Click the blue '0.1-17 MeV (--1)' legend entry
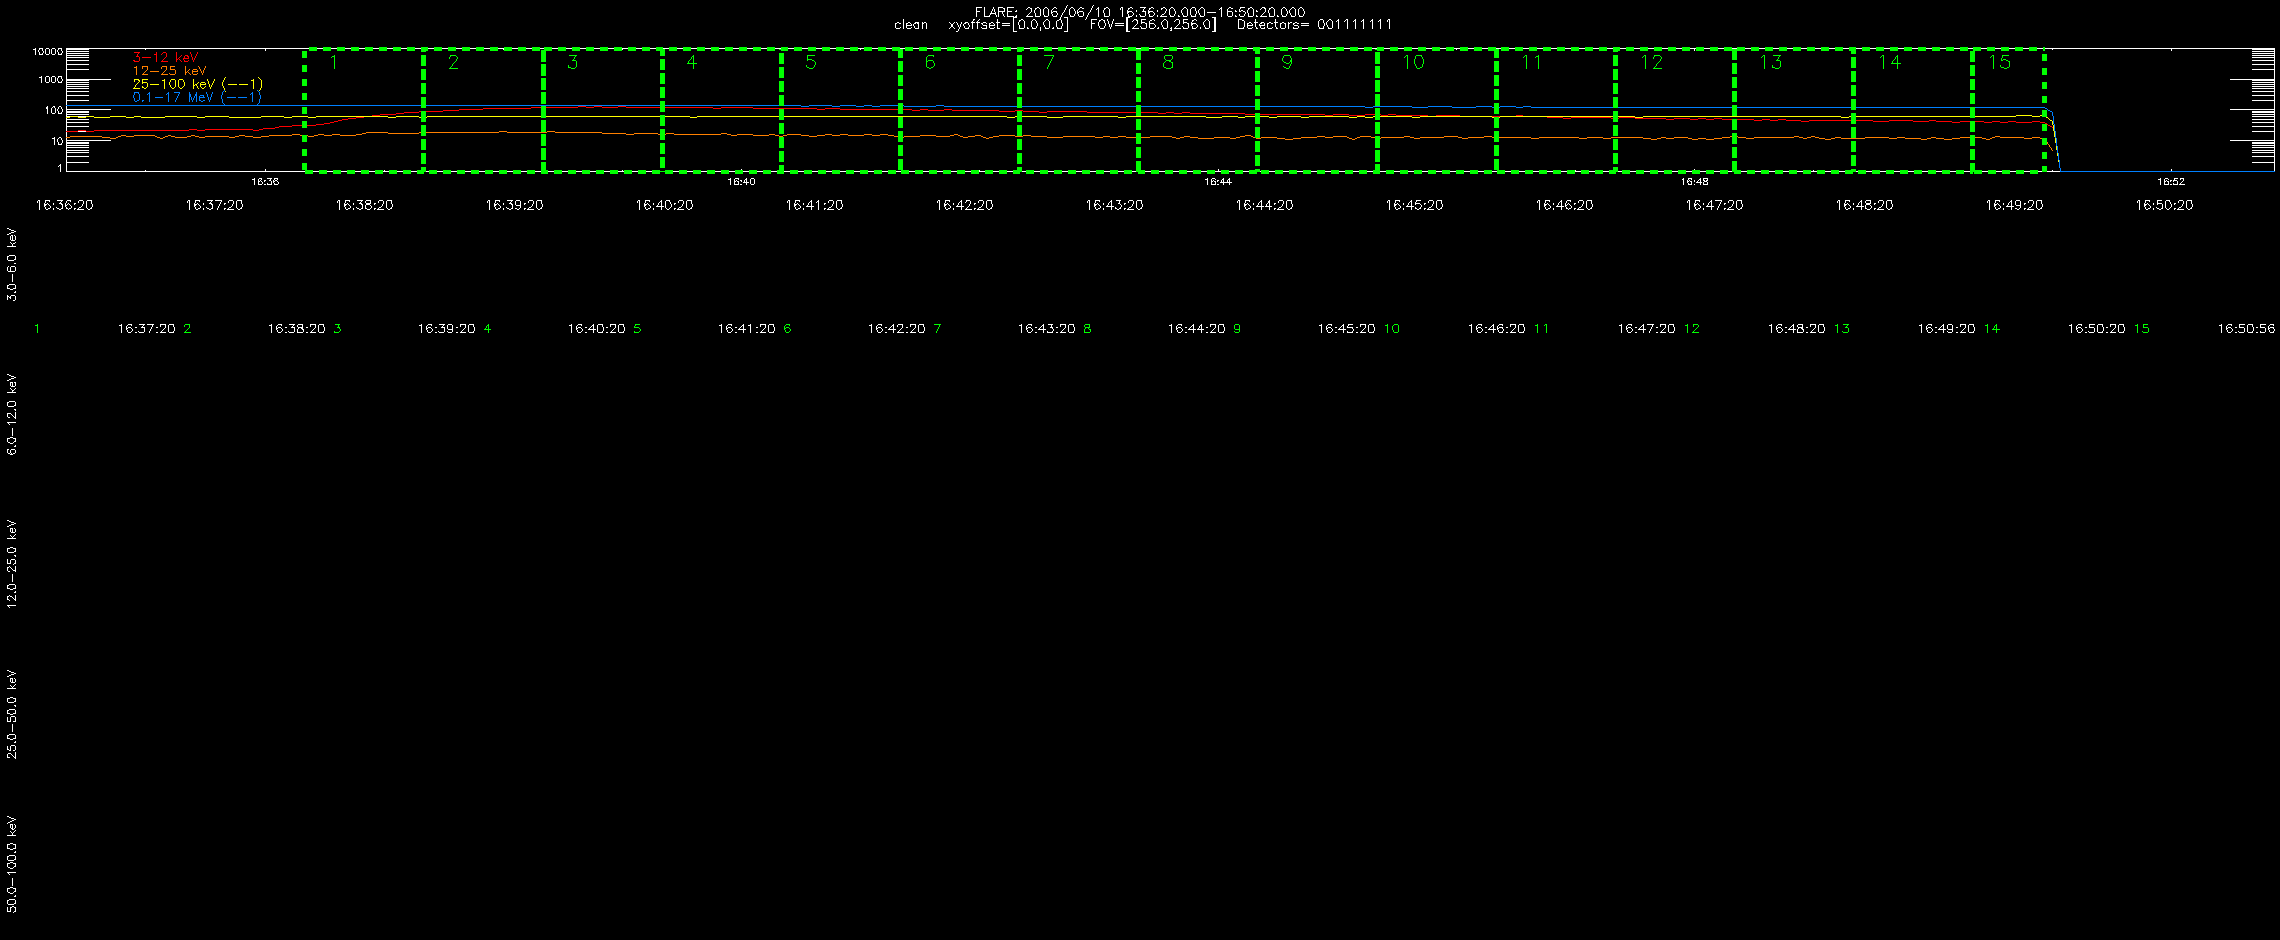2280x940 pixels. [x=197, y=97]
